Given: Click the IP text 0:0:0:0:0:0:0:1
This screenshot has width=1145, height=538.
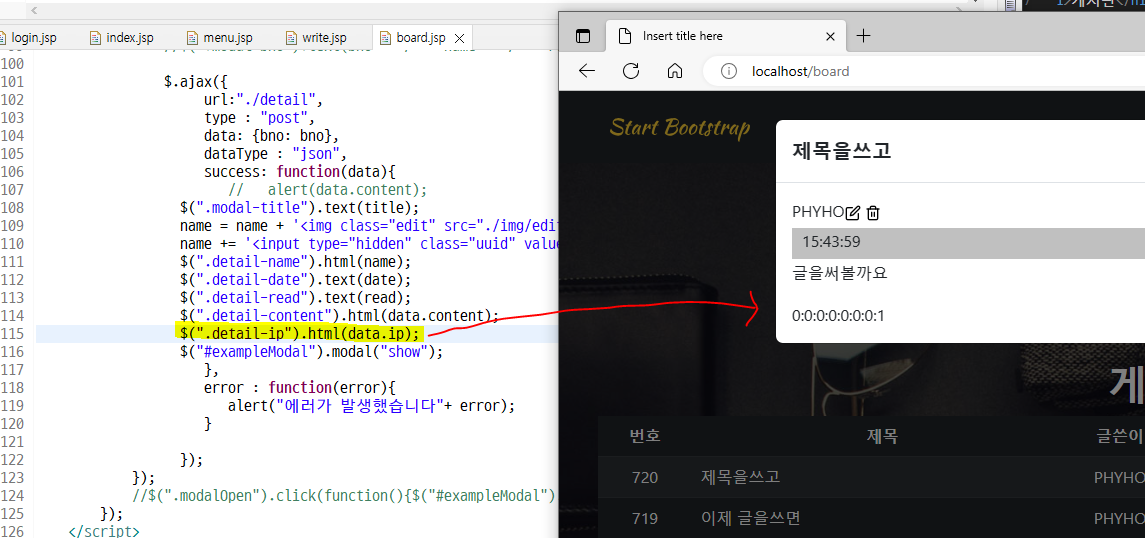Looking at the screenshot, I should [838, 316].
